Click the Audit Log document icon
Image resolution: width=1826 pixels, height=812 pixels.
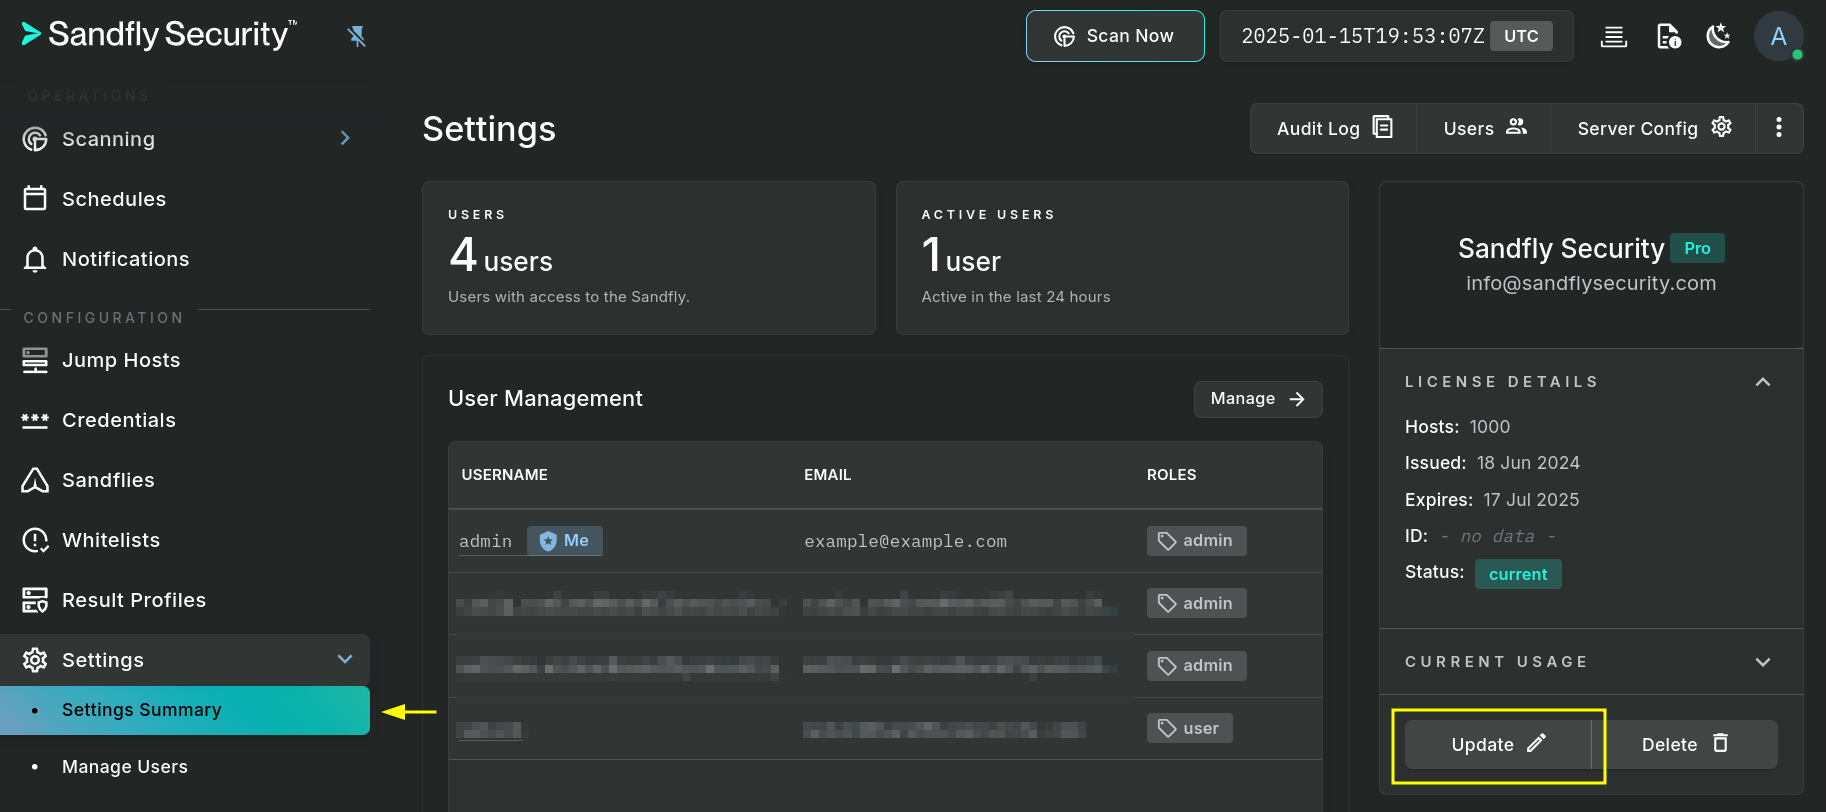coord(1383,126)
